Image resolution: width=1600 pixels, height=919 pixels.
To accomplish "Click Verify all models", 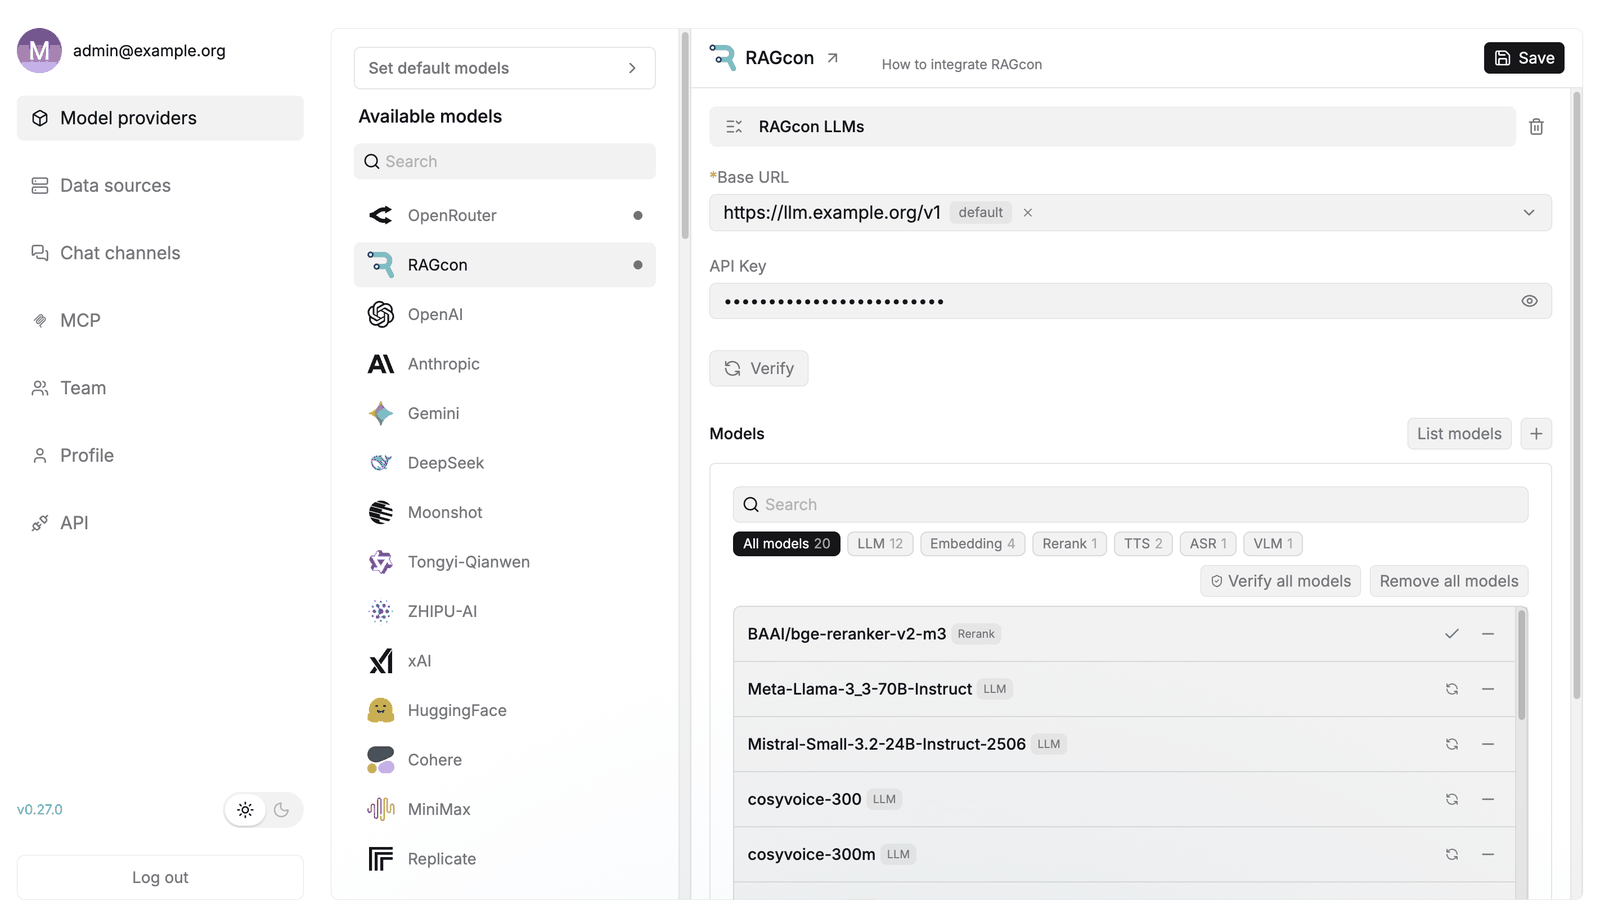I will 1280,581.
